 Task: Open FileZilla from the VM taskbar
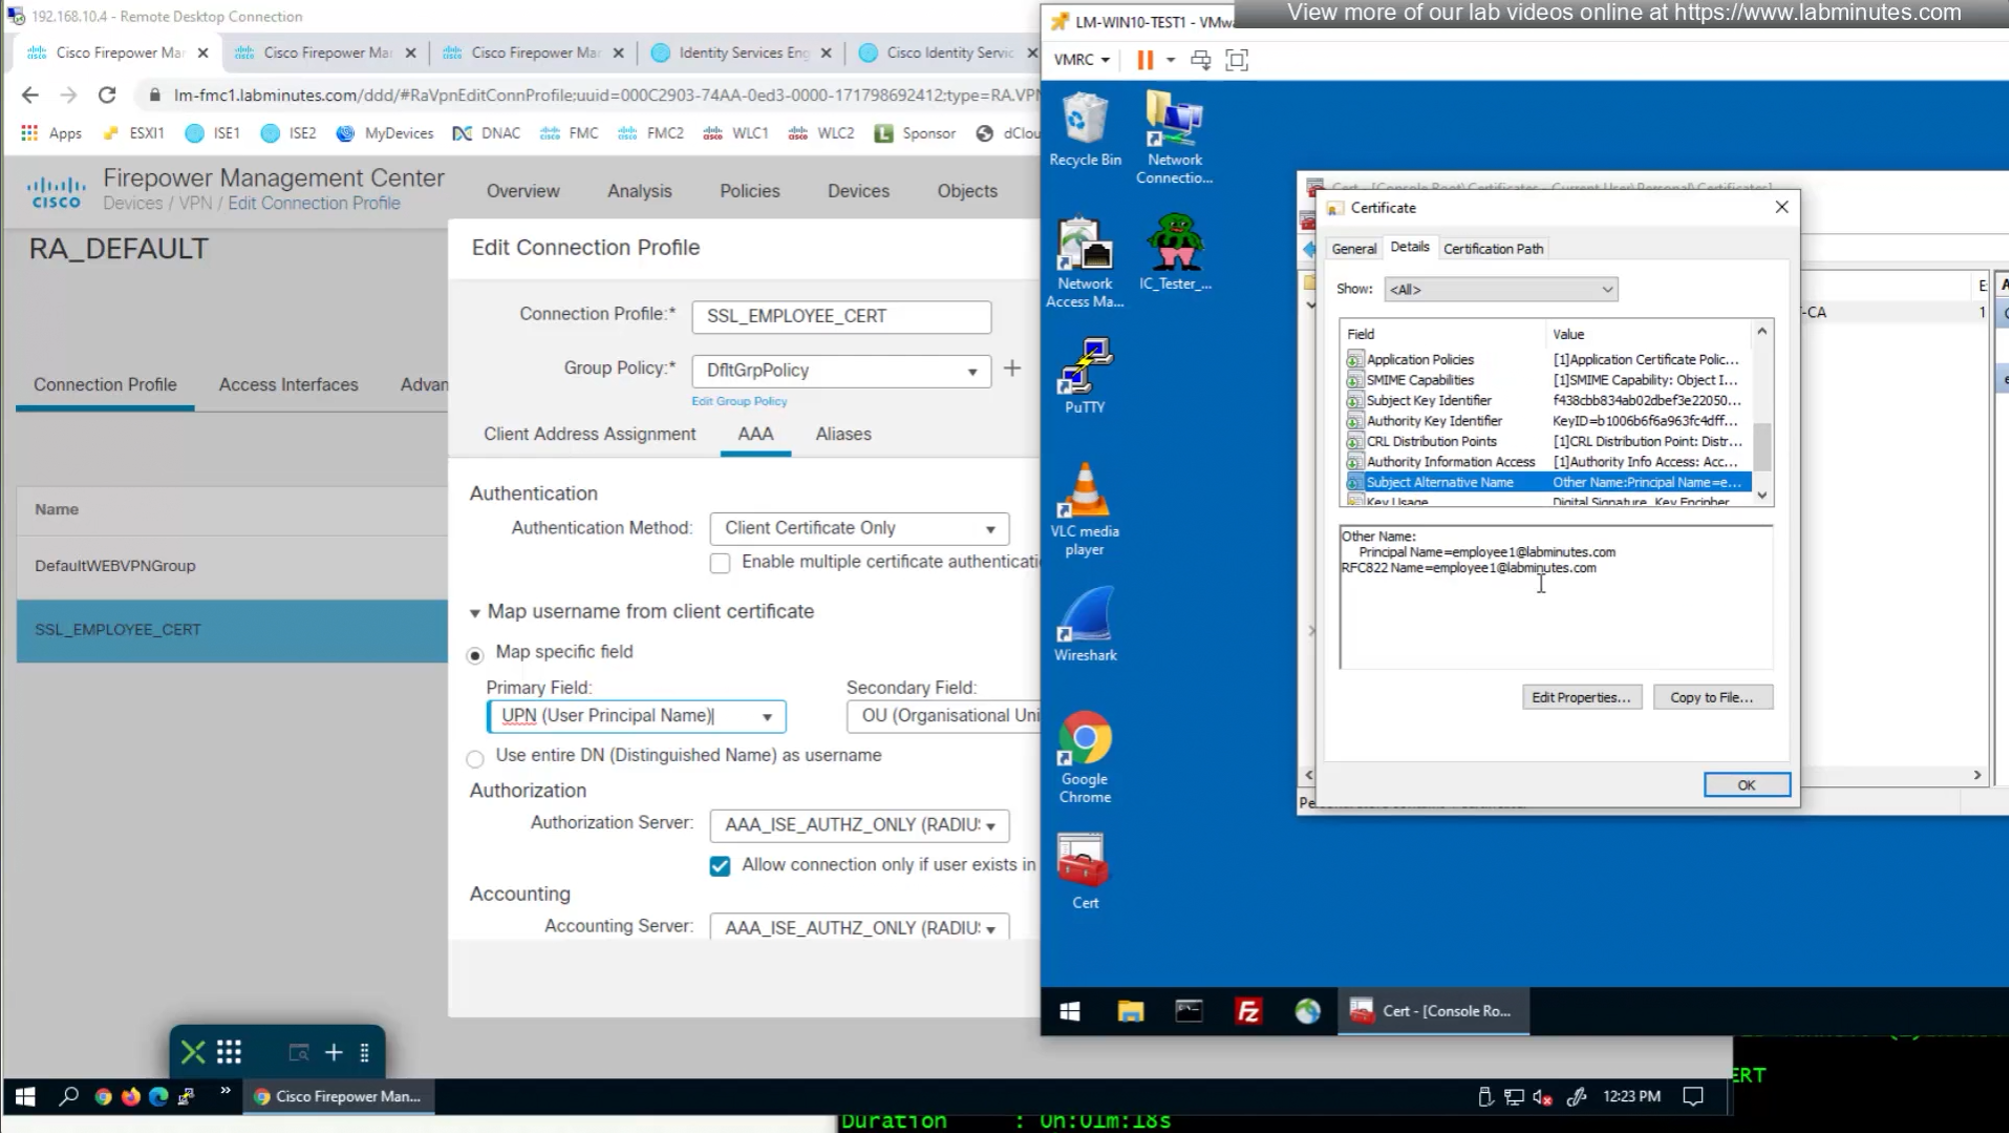click(1248, 1011)
